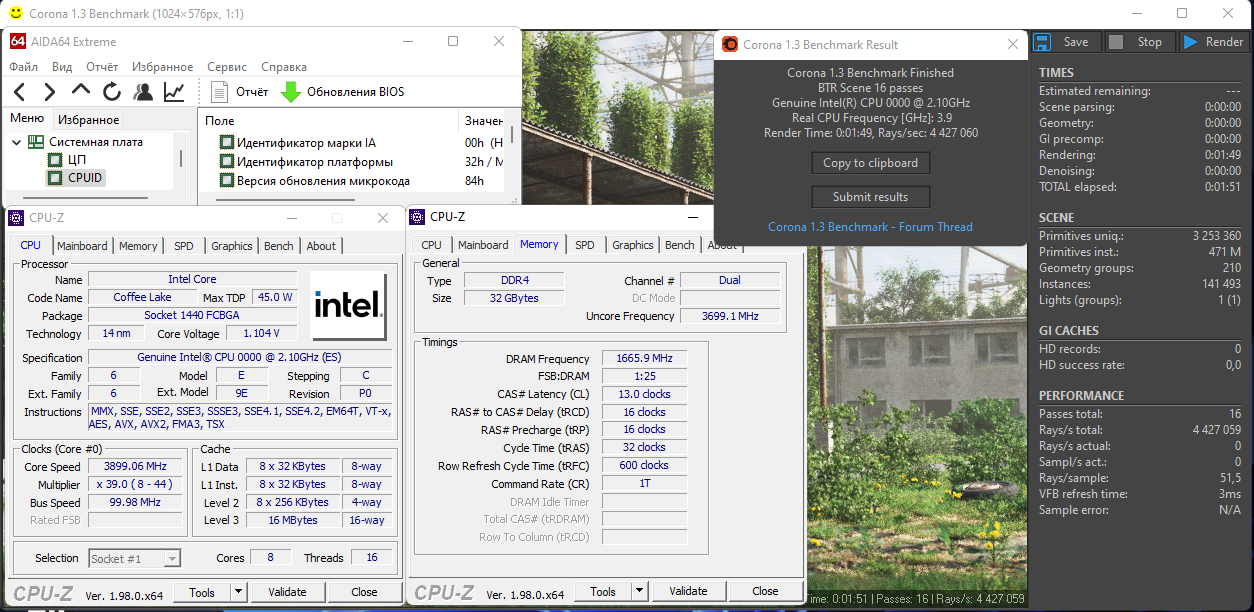Click the left CPU-Z window title icon
Viewport: 1254px width, 612px height.
(16, 218)
